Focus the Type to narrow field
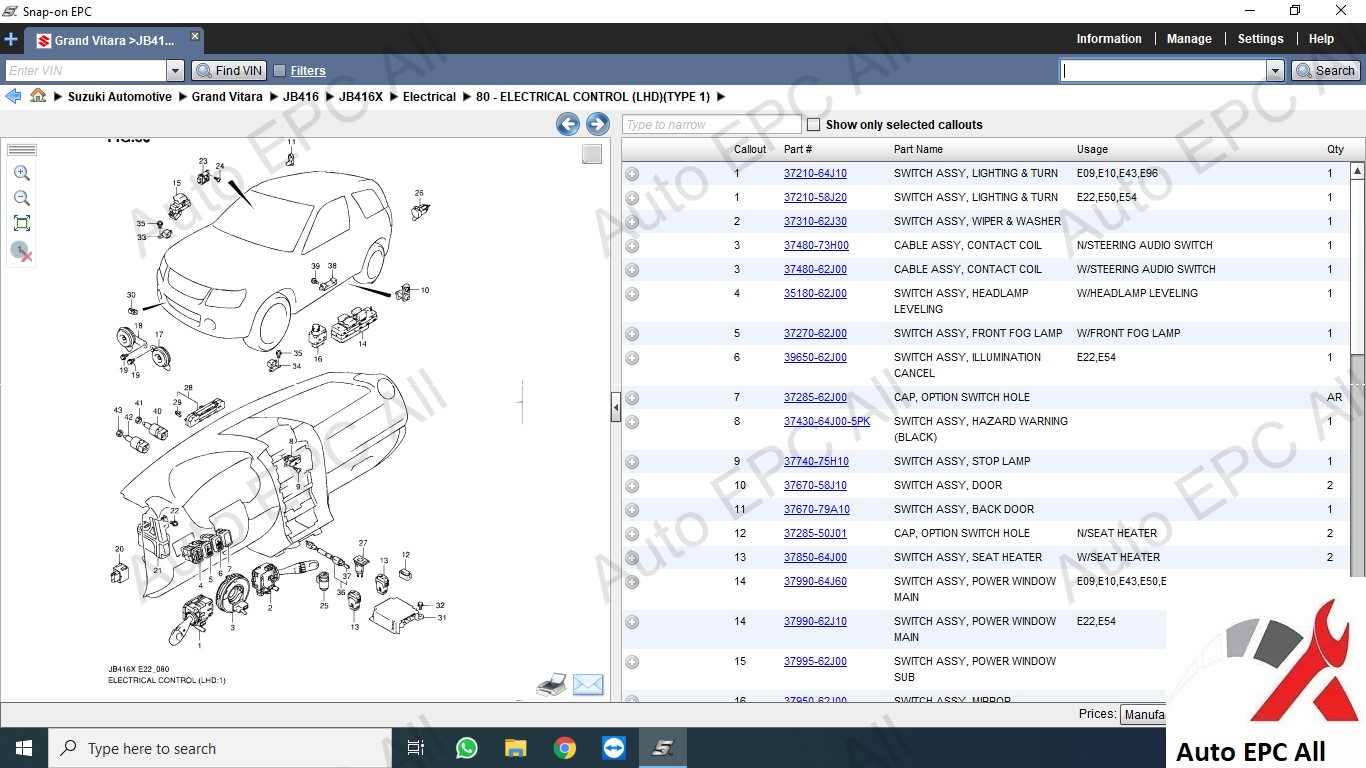Image resolution: width=1366 pixels, height=768 pixels. coord(711,125)
